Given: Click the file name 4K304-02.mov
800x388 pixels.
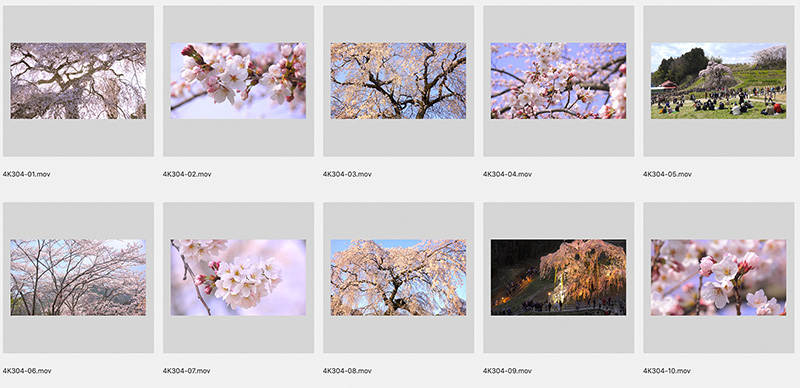Looking at the screenshot, I should [187, 174].
